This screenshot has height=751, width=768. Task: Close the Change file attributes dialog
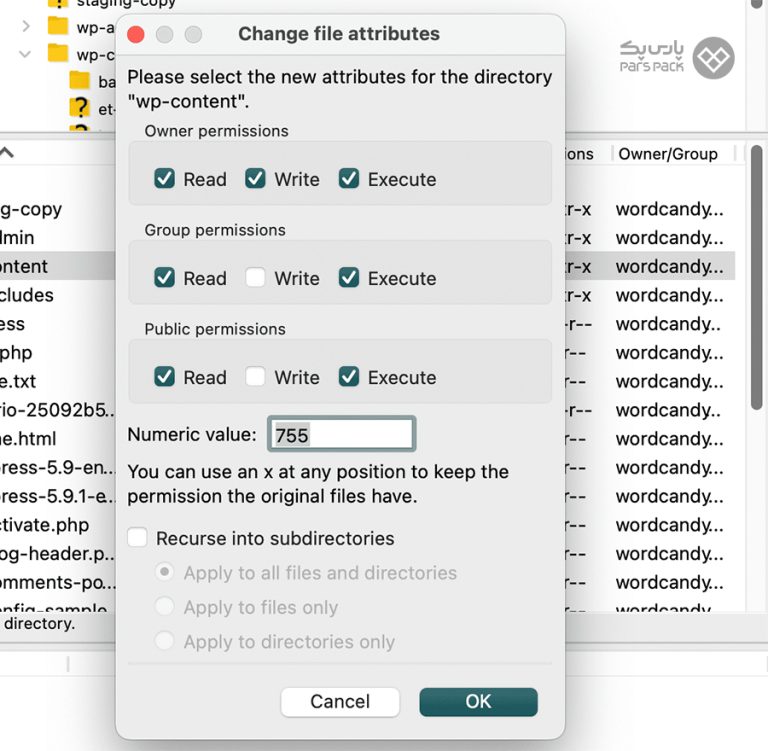(136, 35)
